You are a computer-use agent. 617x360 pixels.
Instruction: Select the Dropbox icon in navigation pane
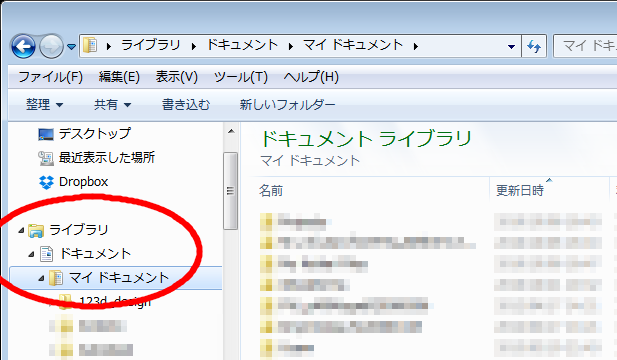pyautogui.click(x=46, y=182)
